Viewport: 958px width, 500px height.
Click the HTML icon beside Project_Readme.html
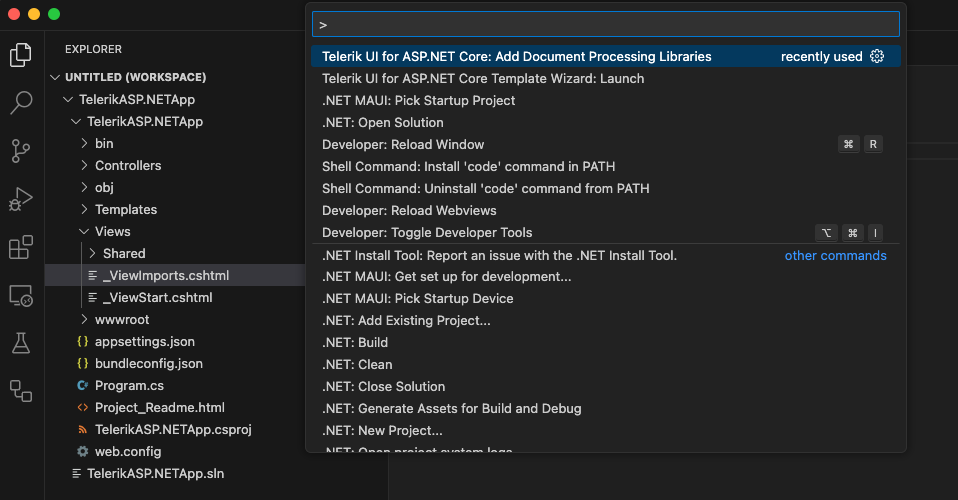click(82, 407)
